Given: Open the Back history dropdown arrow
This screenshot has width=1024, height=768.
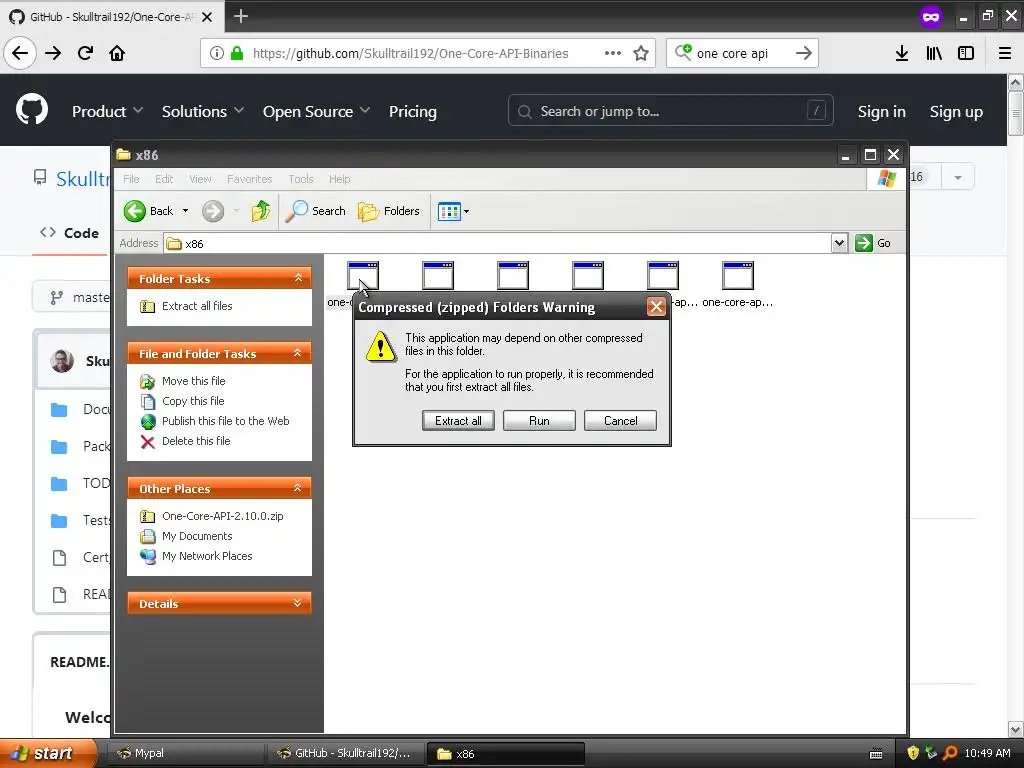Looking at the screenshot, I should click(185, 211).
